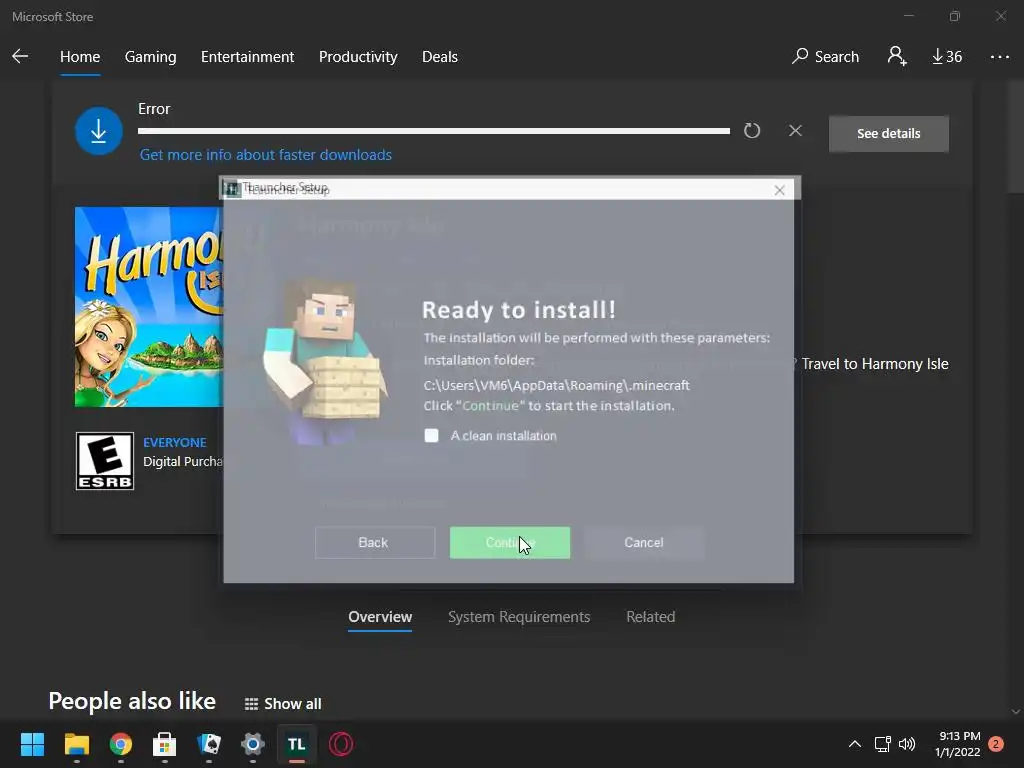
Task: Click the network status tray icon
Action: click(x=882, y=744)
